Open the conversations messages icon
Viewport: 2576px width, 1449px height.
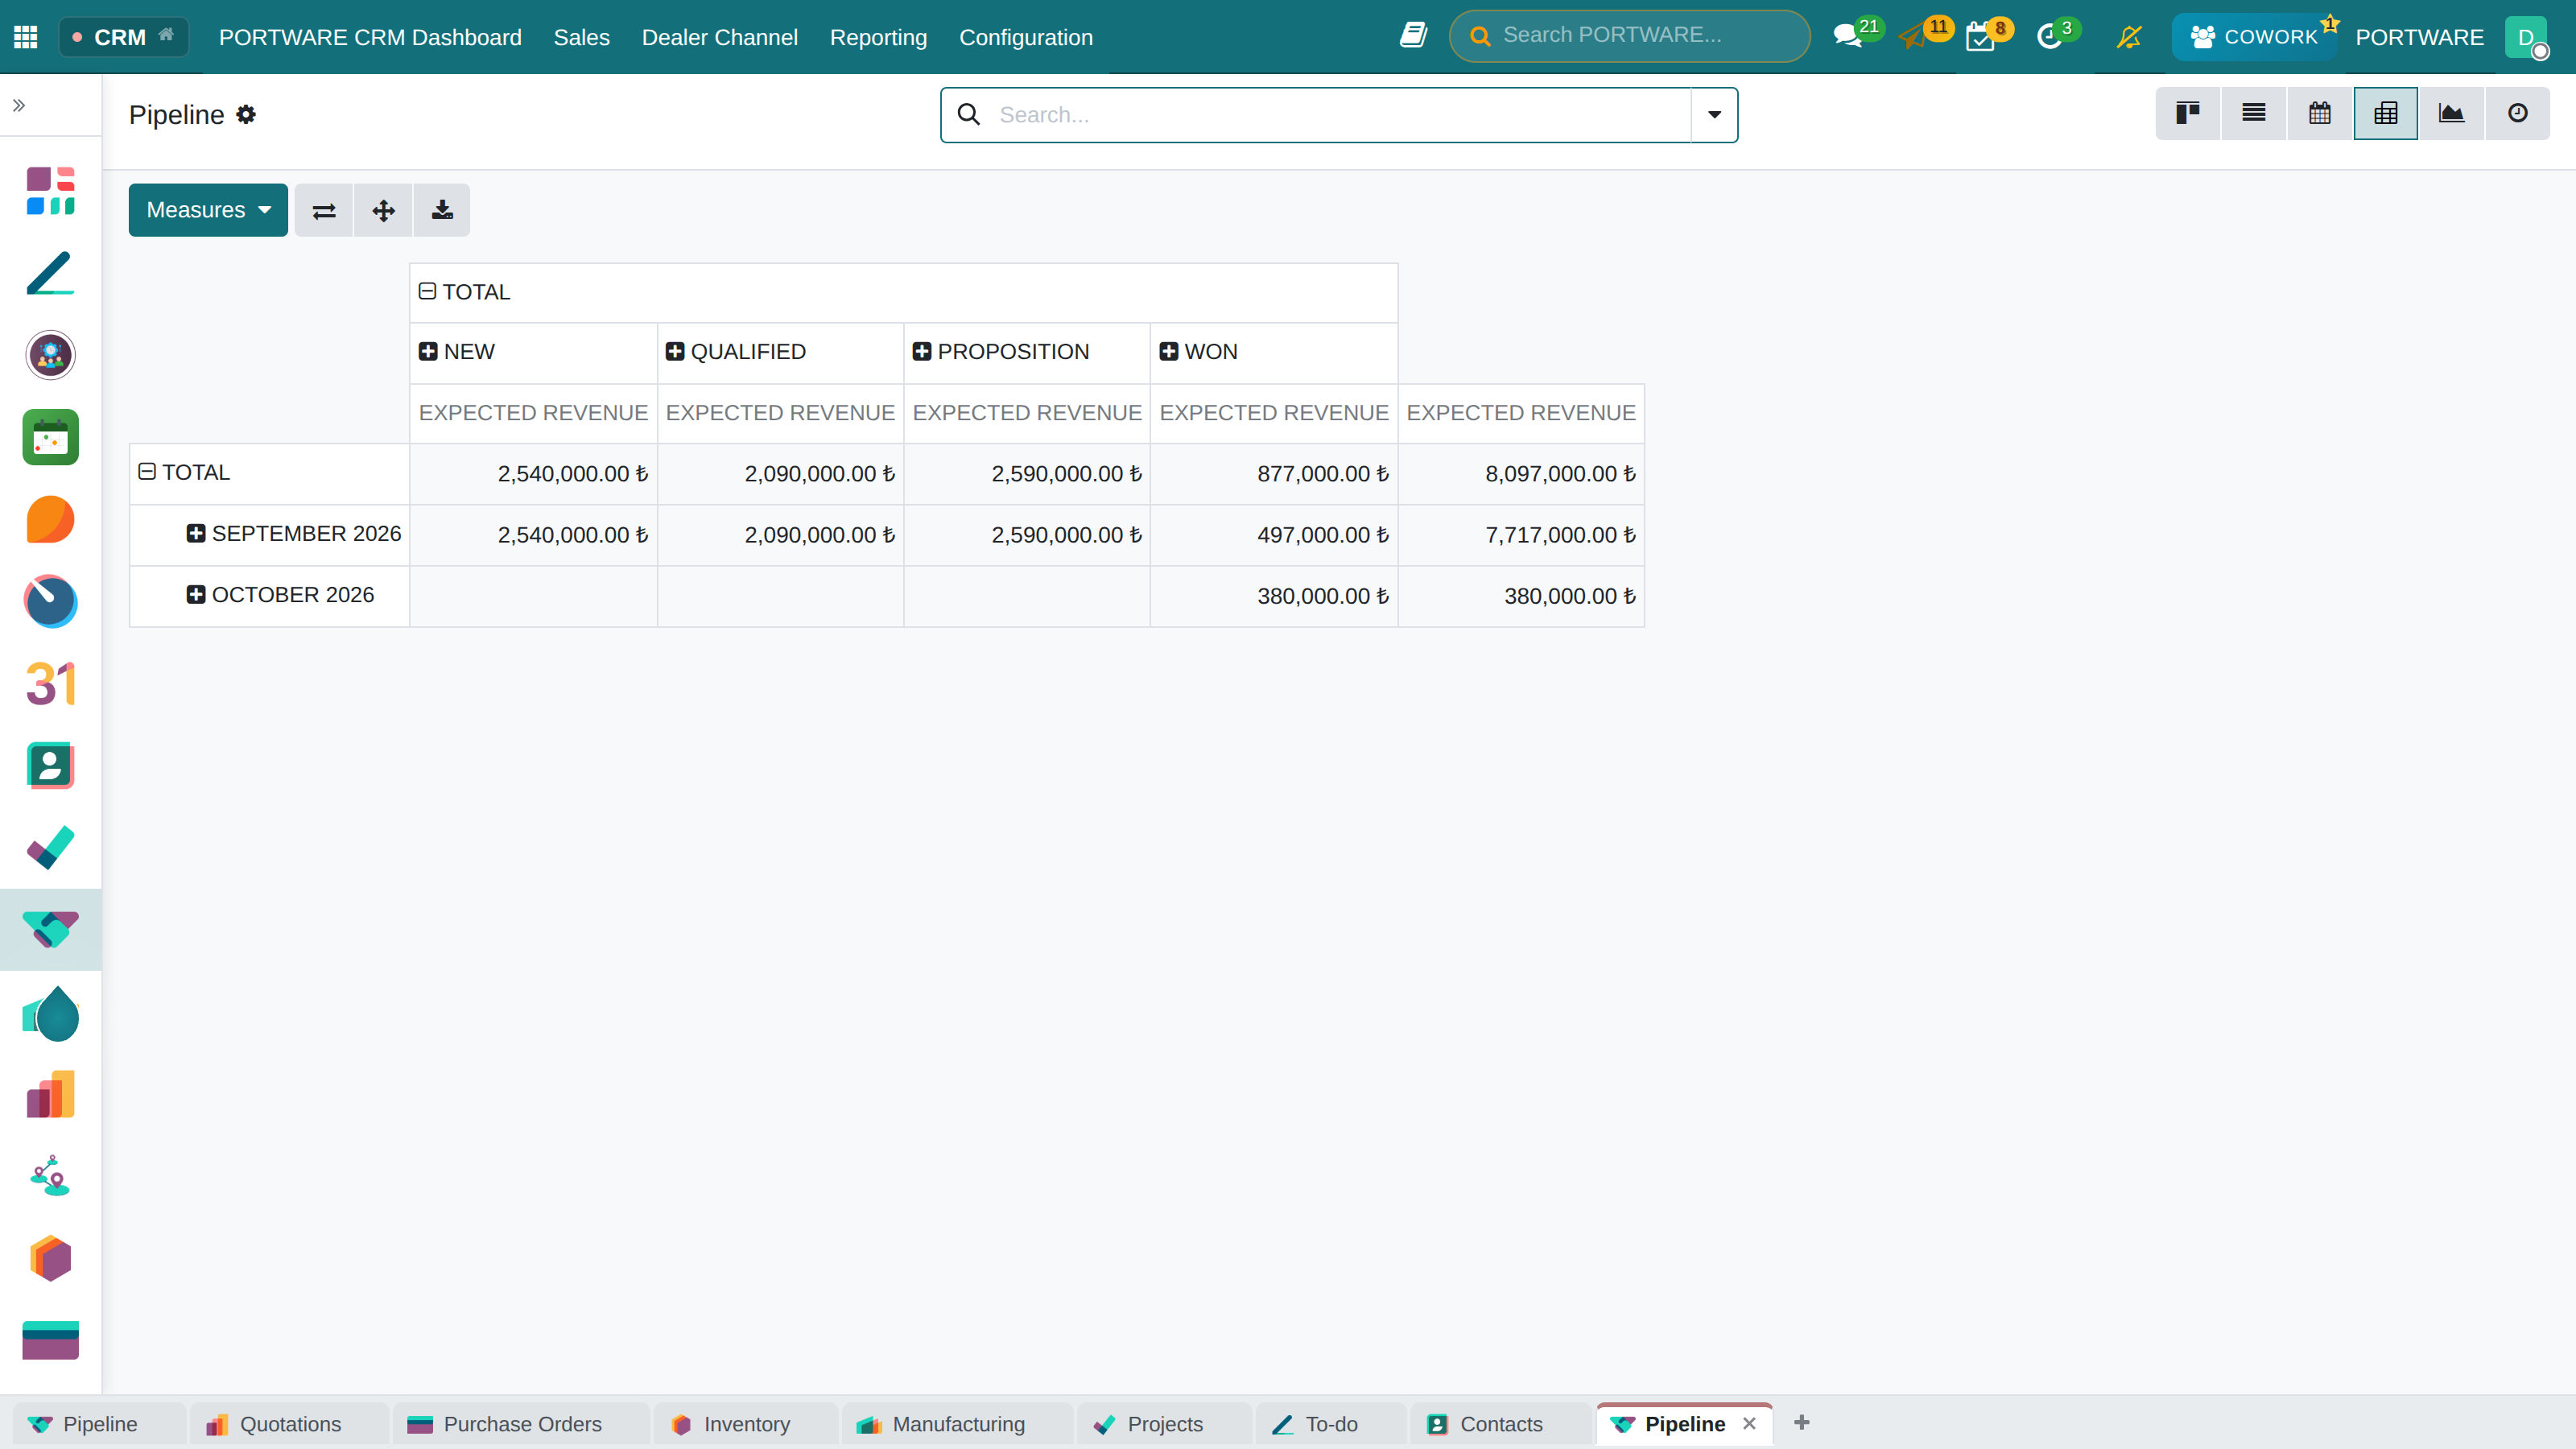click(1848, 37)
